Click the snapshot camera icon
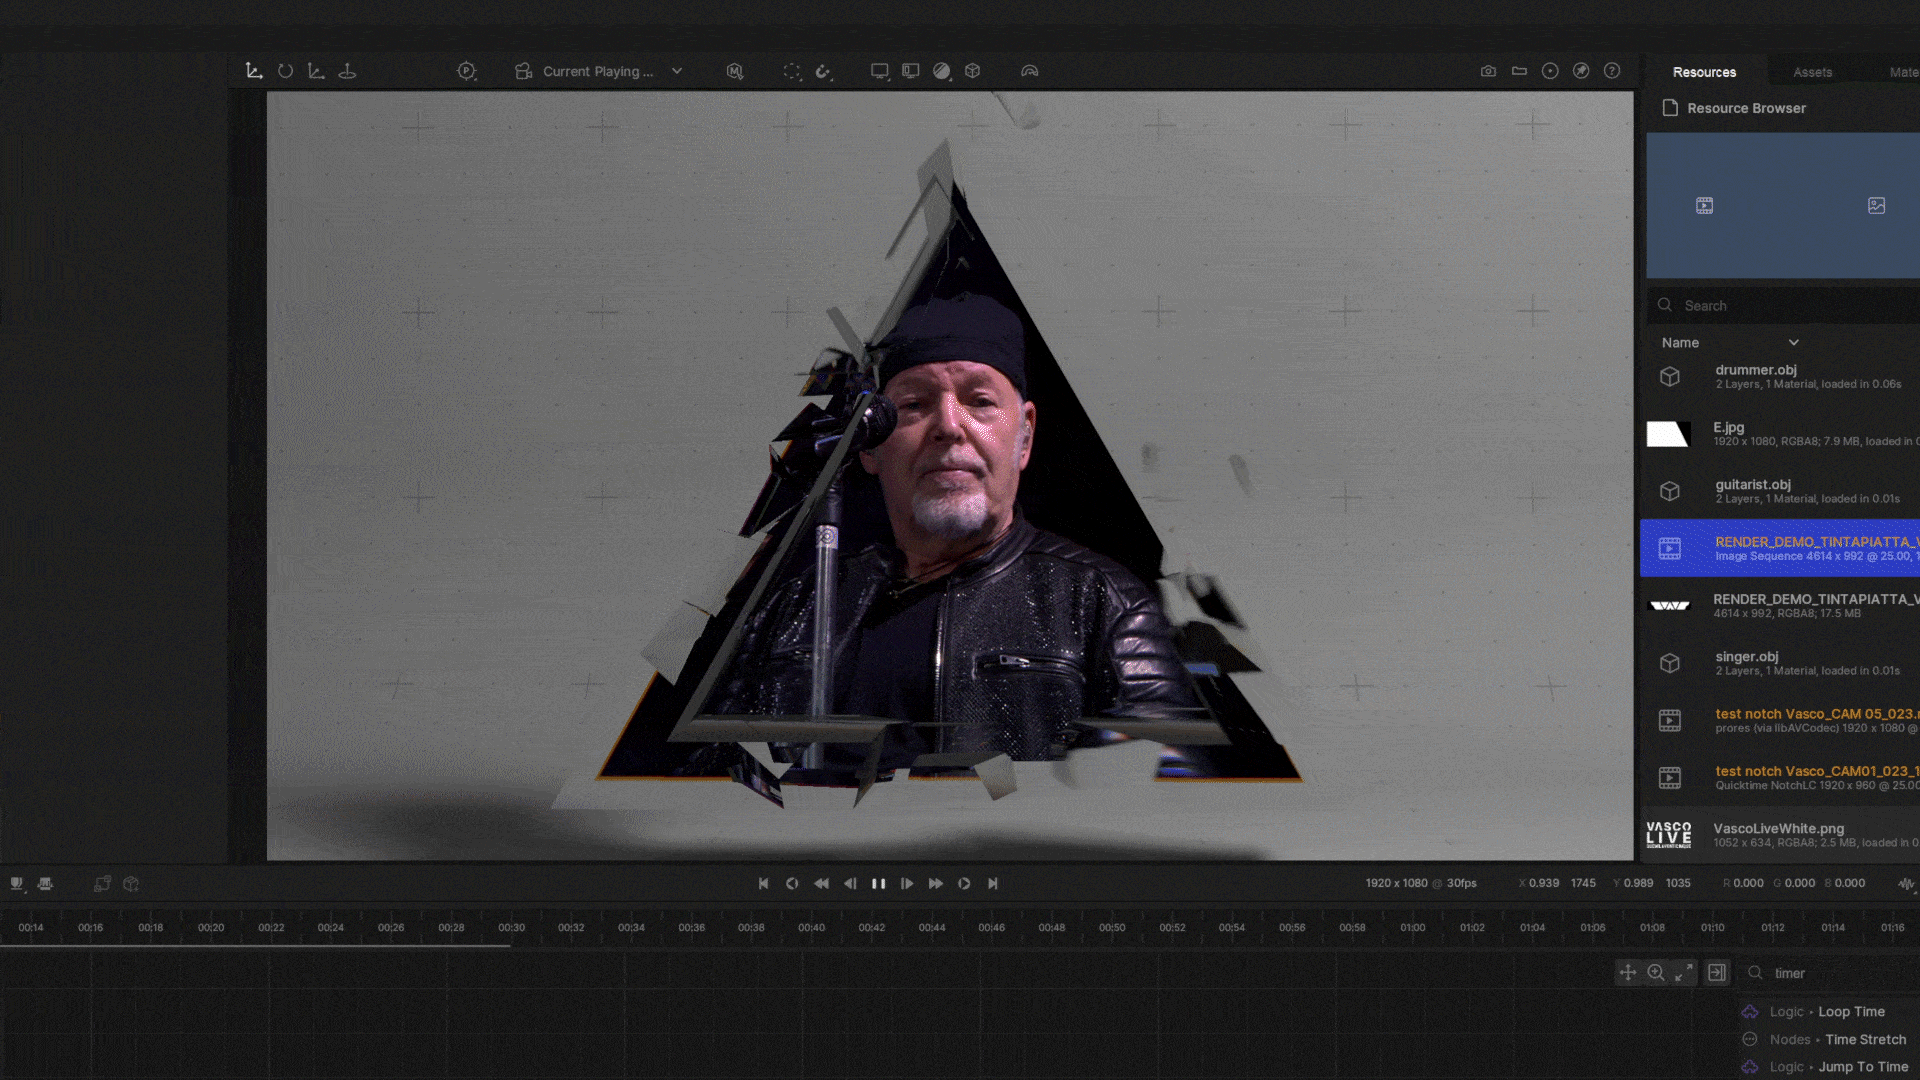Viewport: 1920px width, 1080px height. click(1488, 71)
